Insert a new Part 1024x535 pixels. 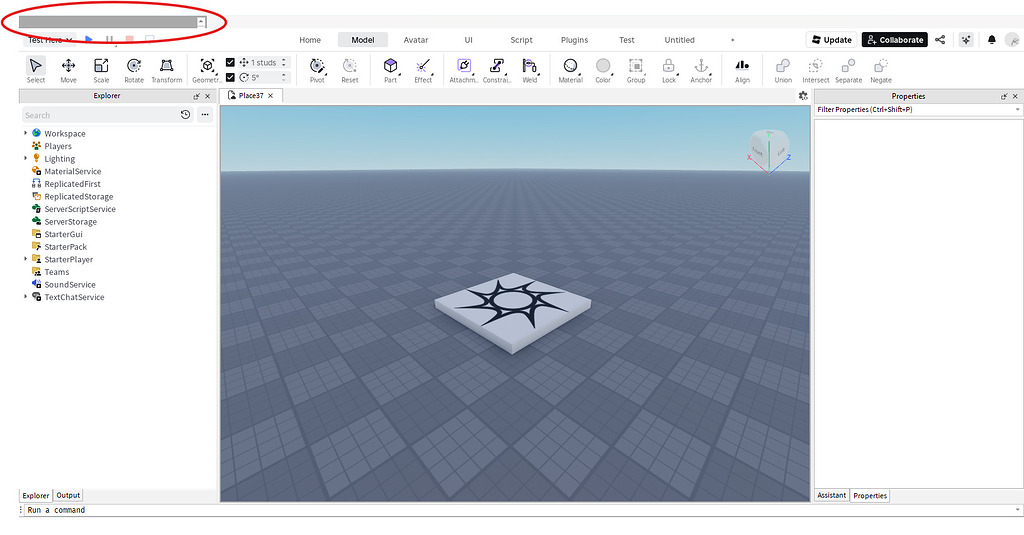pos(390,67)
